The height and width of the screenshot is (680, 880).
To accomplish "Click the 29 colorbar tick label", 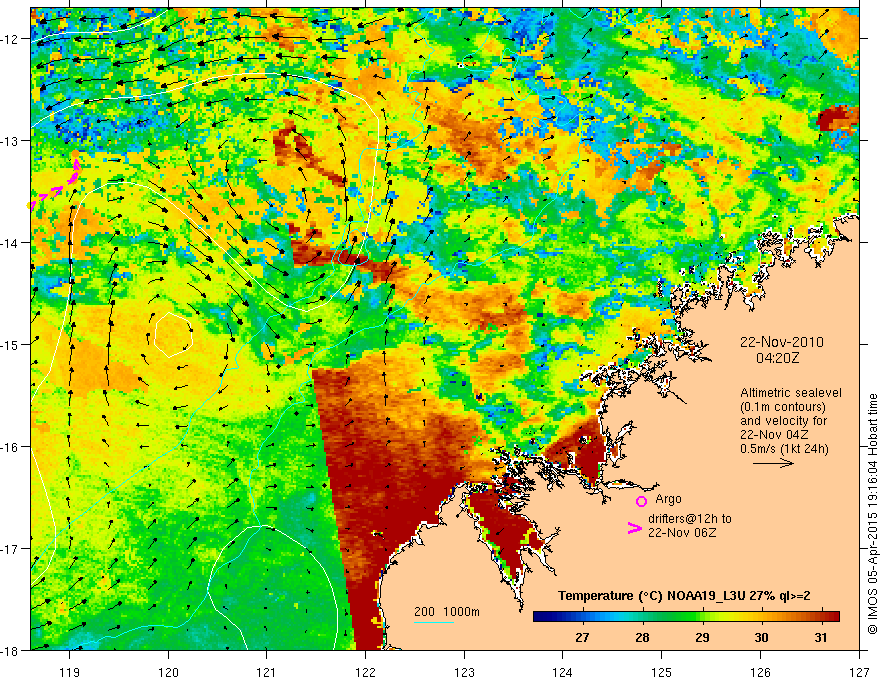I will click(x=702, y=637).
